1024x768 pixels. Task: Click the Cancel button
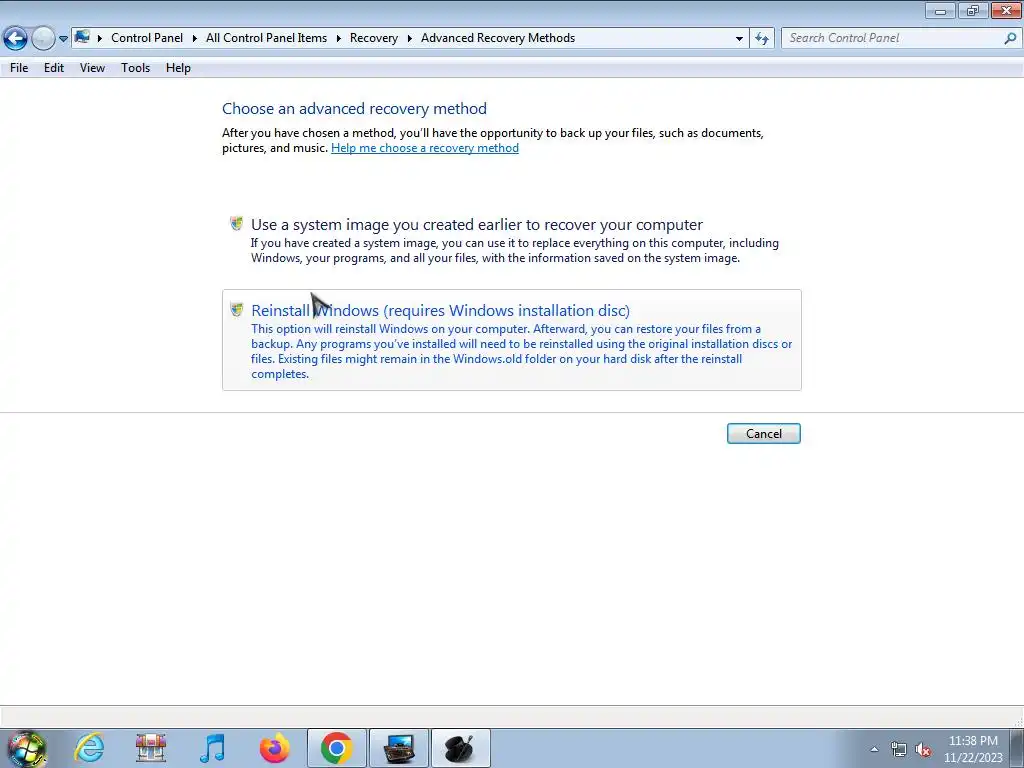763,434
